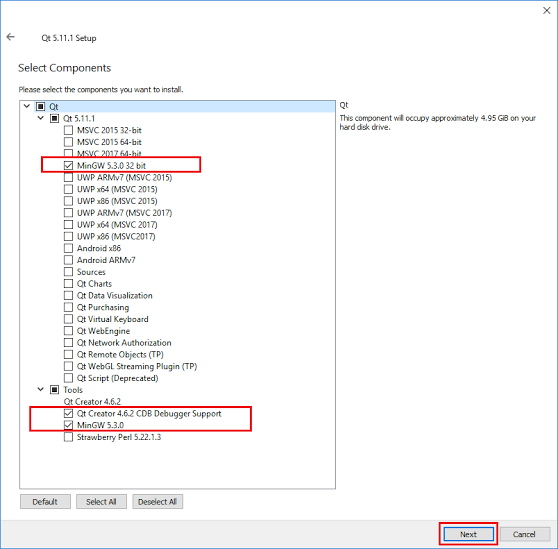Check MSVC 2015 64-bit checkbox
Viewport: 558px width, 549px height.
[x=68, y=142]
